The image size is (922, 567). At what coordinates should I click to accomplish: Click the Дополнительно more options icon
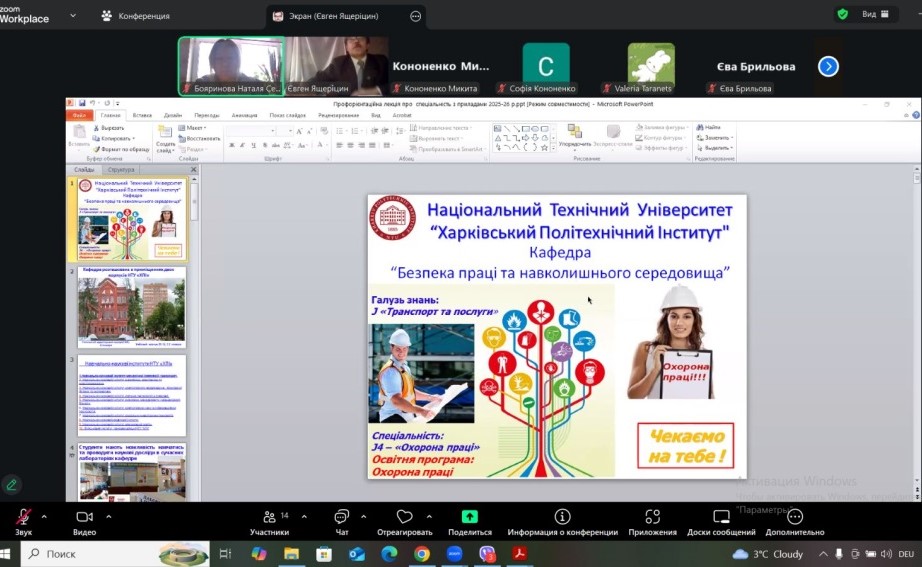point(795,517)
